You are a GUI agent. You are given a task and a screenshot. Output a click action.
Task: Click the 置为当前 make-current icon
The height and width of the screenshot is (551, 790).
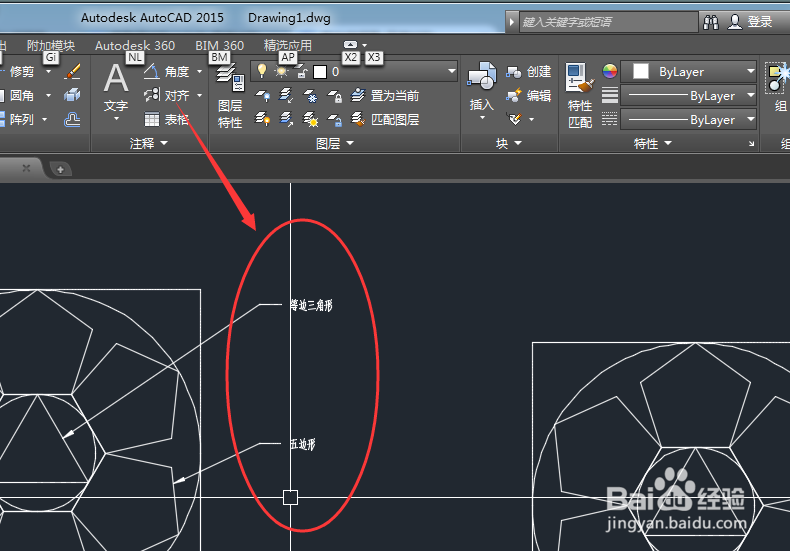click(x=358, y=95)
